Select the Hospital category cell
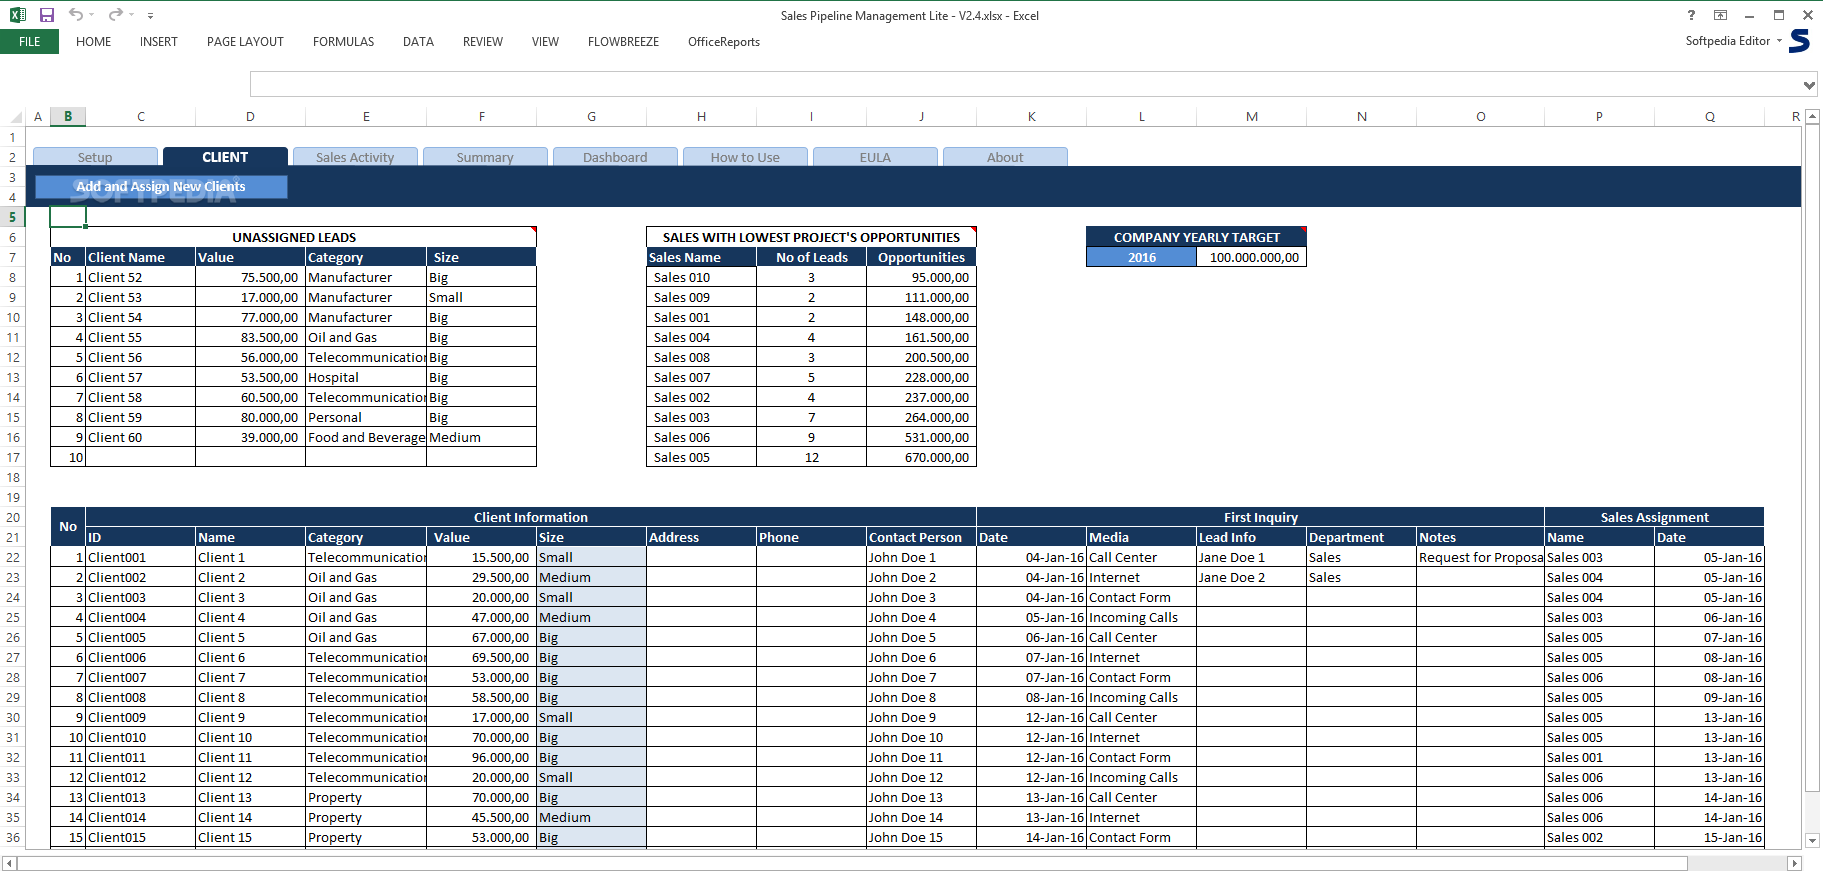Image resolution: width=1823 pixels, height=877 pixels. click(x=366, y=377)
